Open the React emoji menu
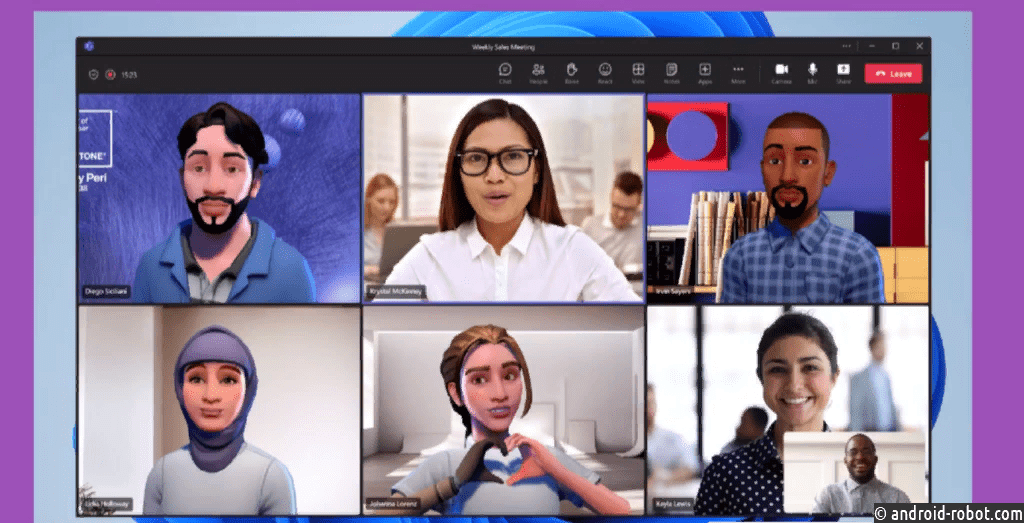 click(605, 73)
